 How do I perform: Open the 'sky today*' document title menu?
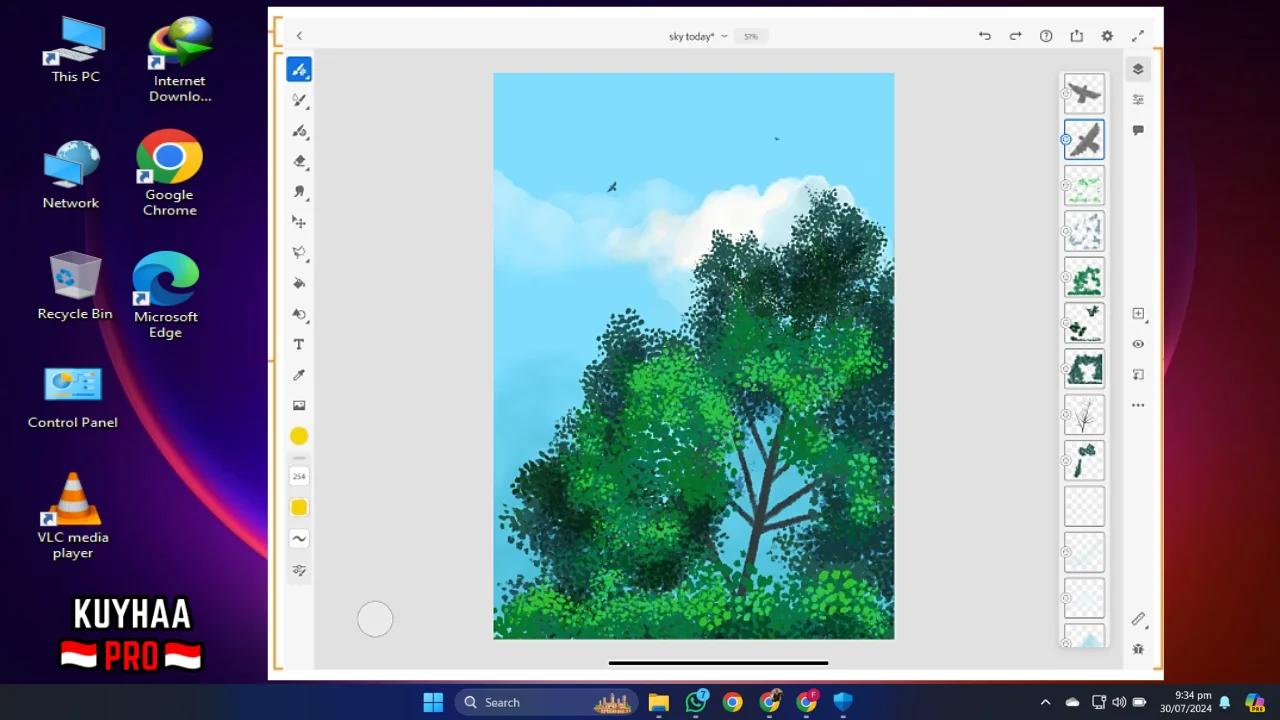[x=697, y=36]
